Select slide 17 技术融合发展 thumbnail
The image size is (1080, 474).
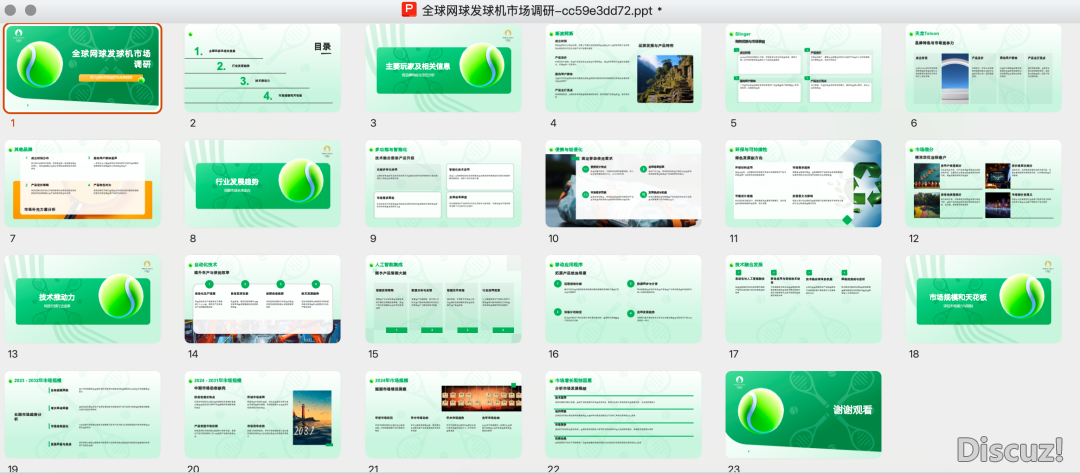point(803,300)
